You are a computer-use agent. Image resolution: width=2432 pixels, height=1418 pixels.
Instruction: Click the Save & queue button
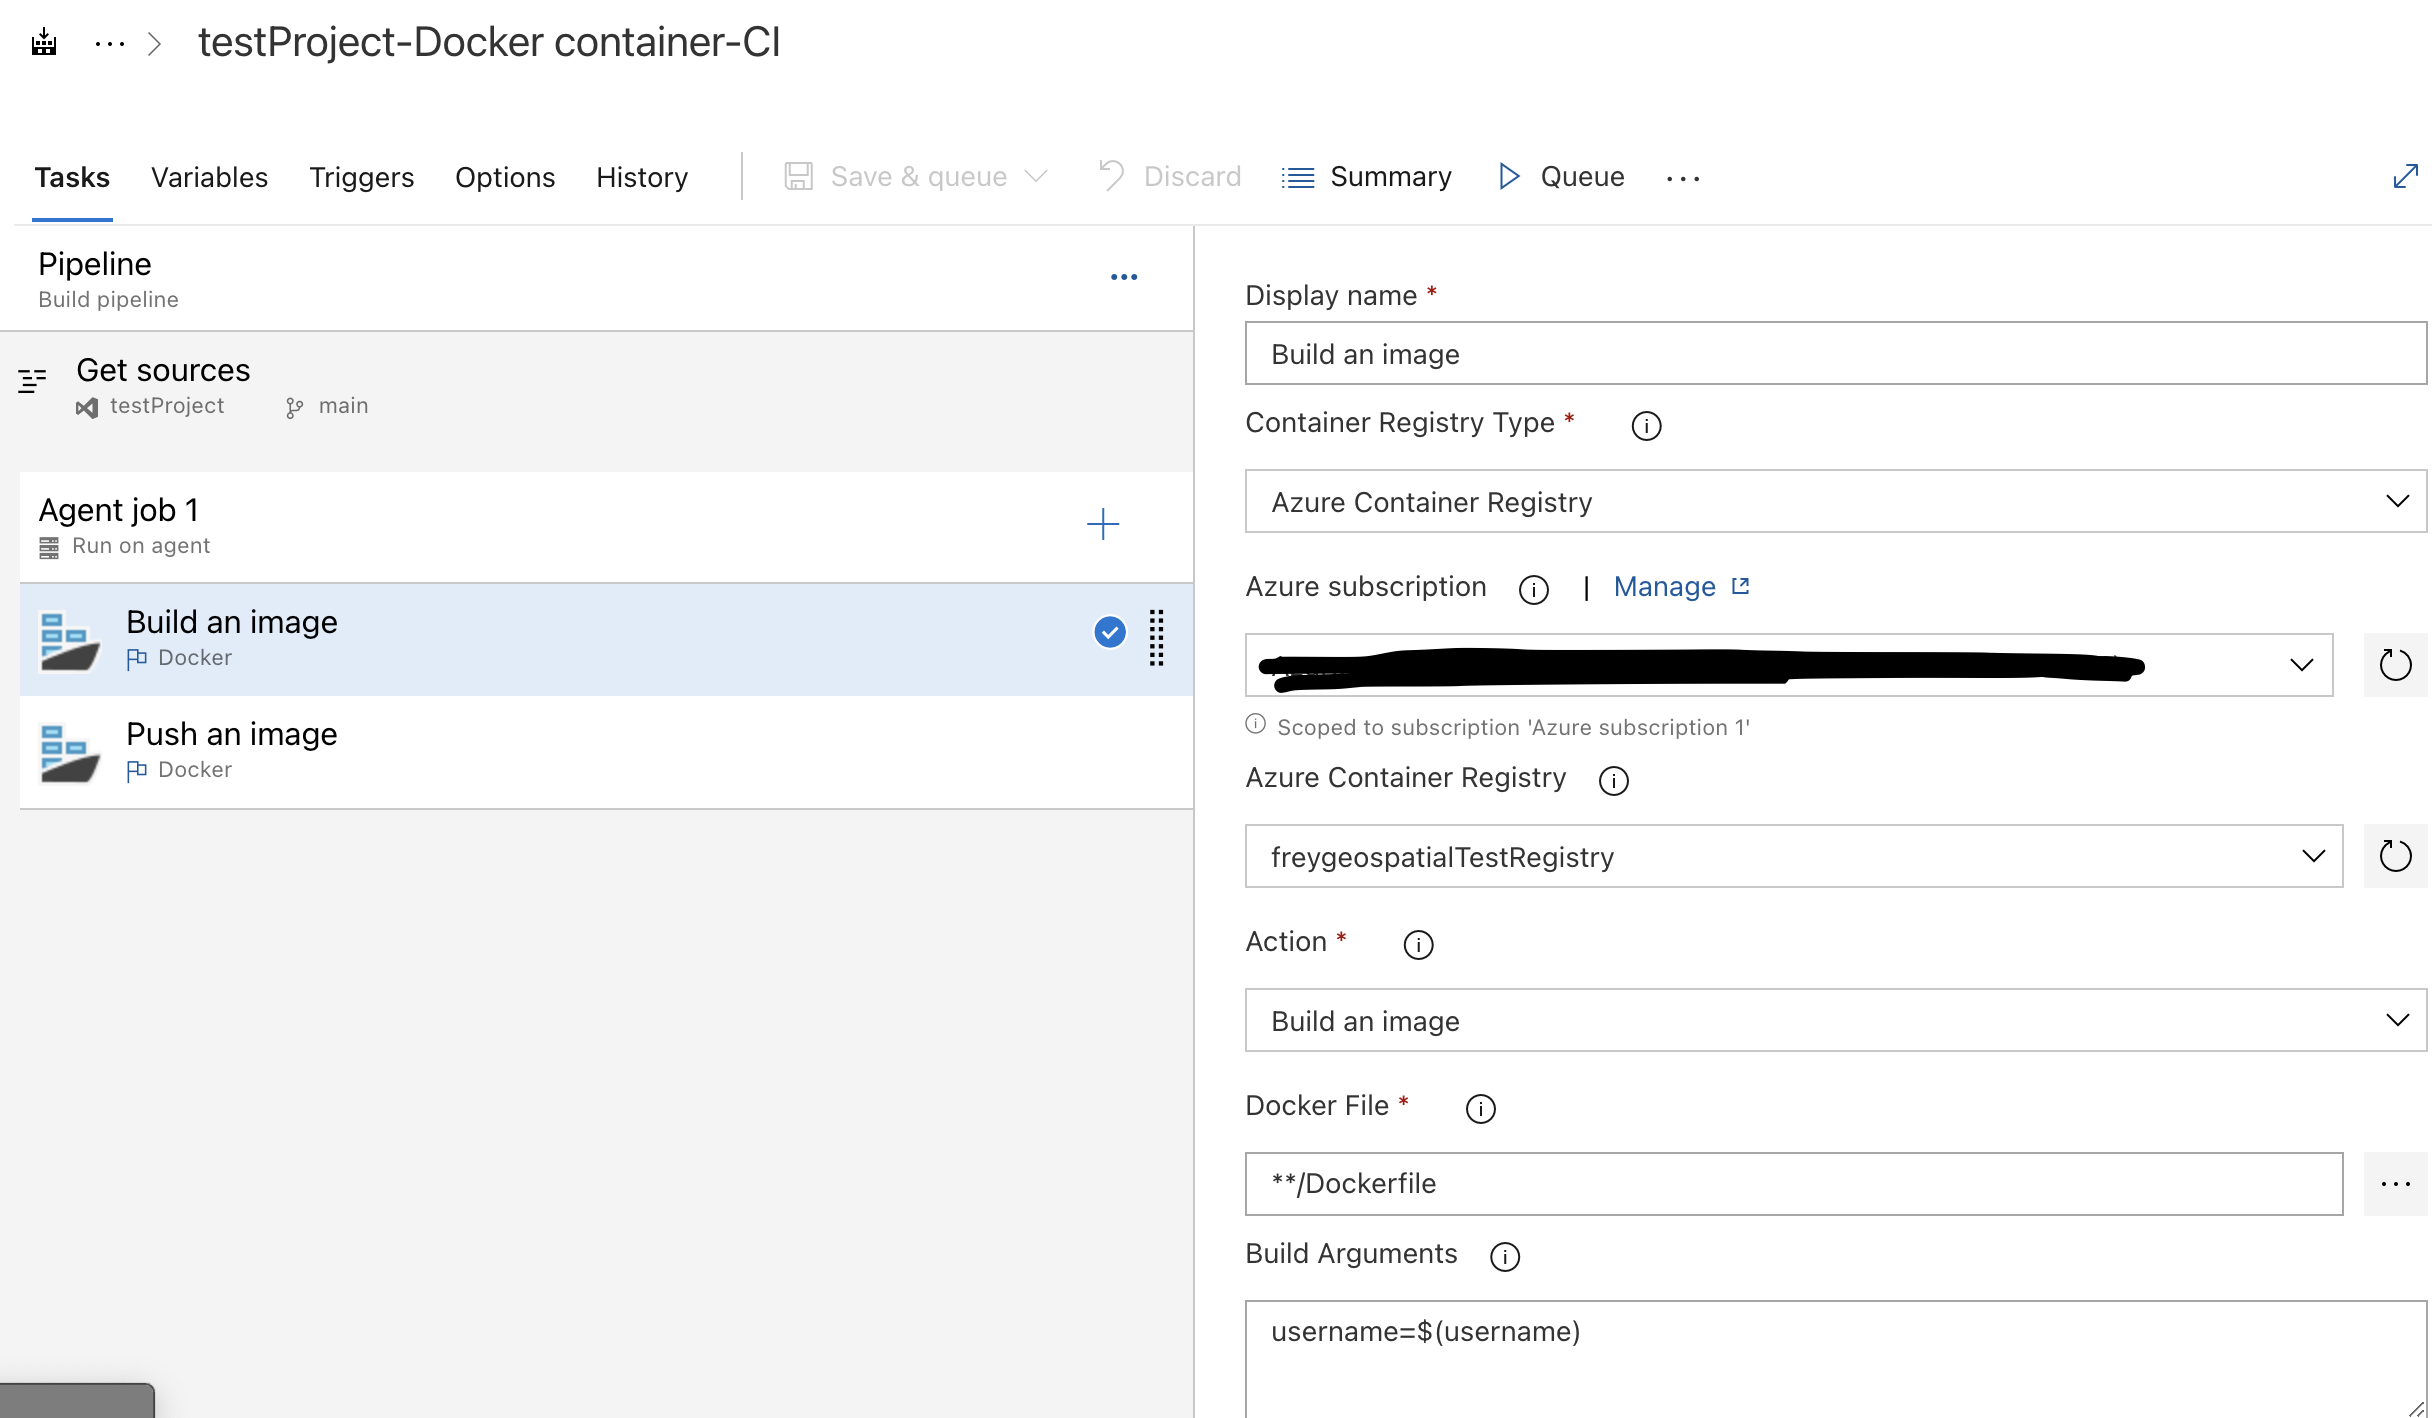pos(896,177)
